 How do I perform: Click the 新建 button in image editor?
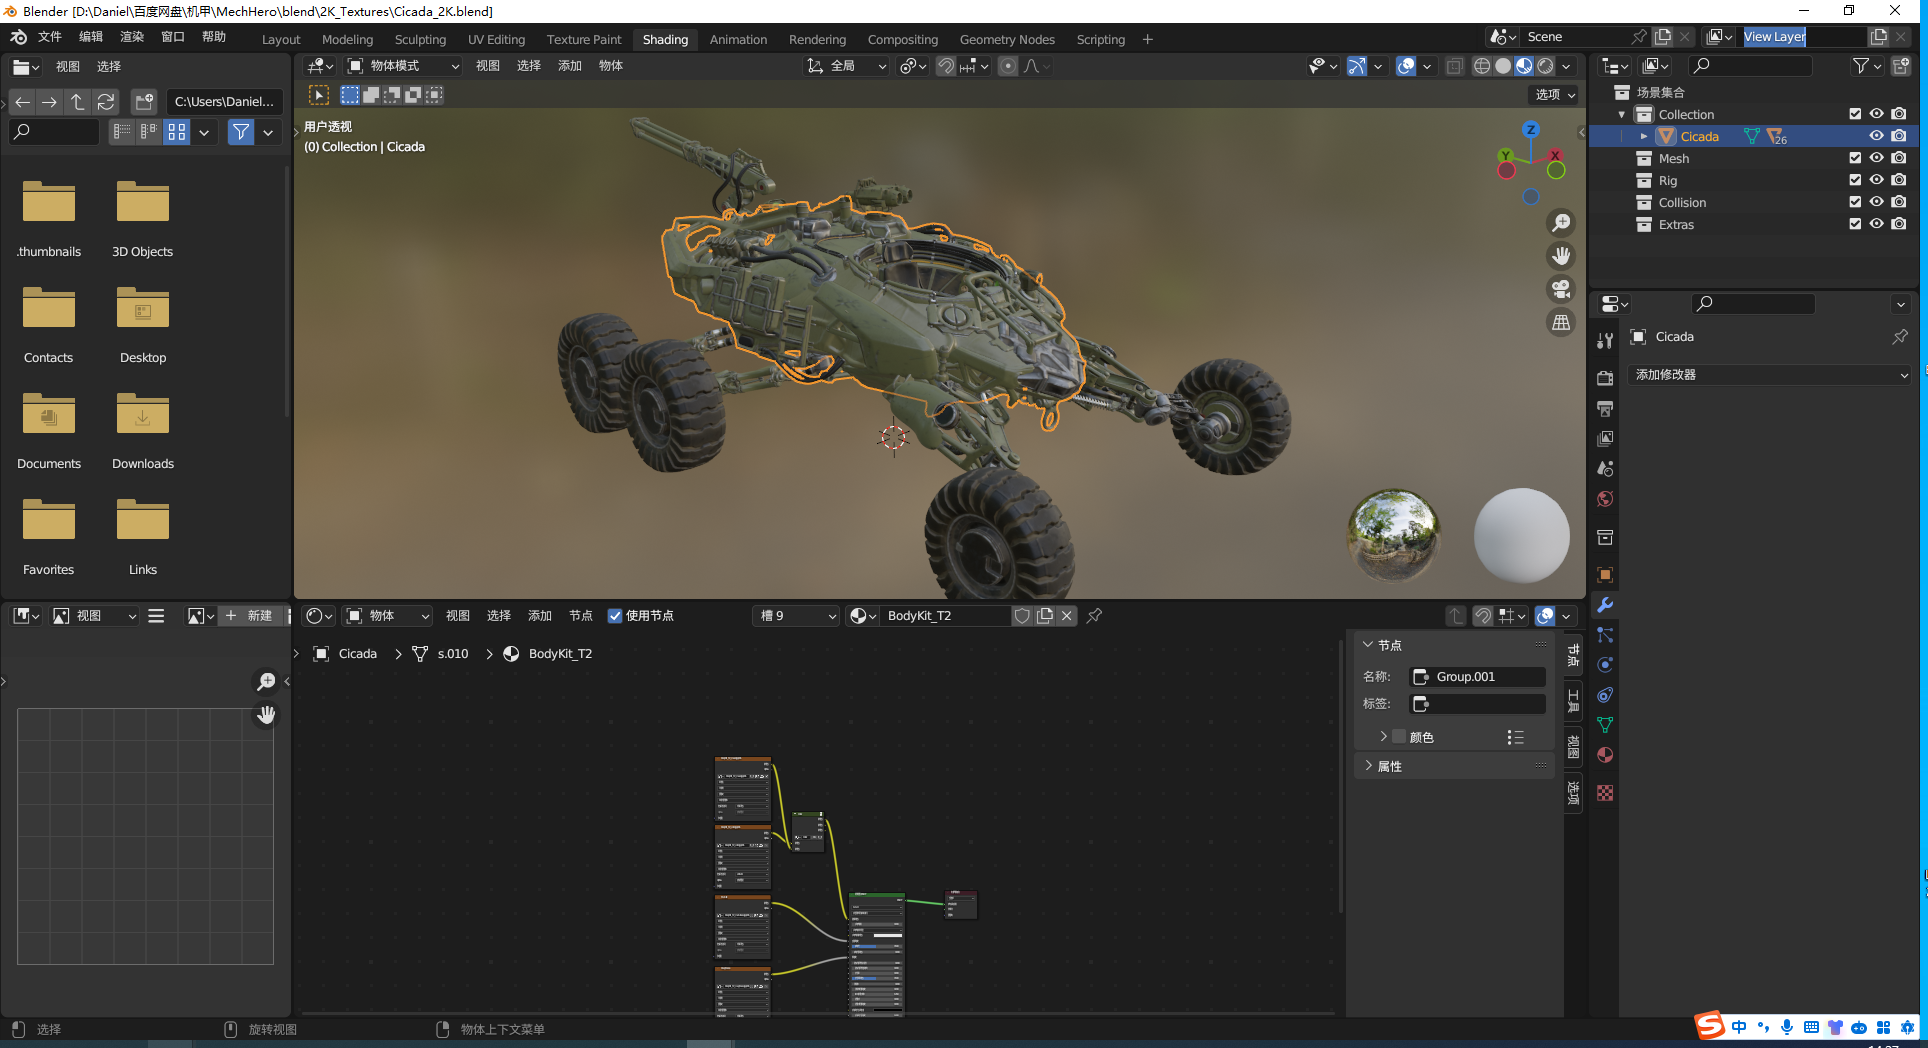249,616
